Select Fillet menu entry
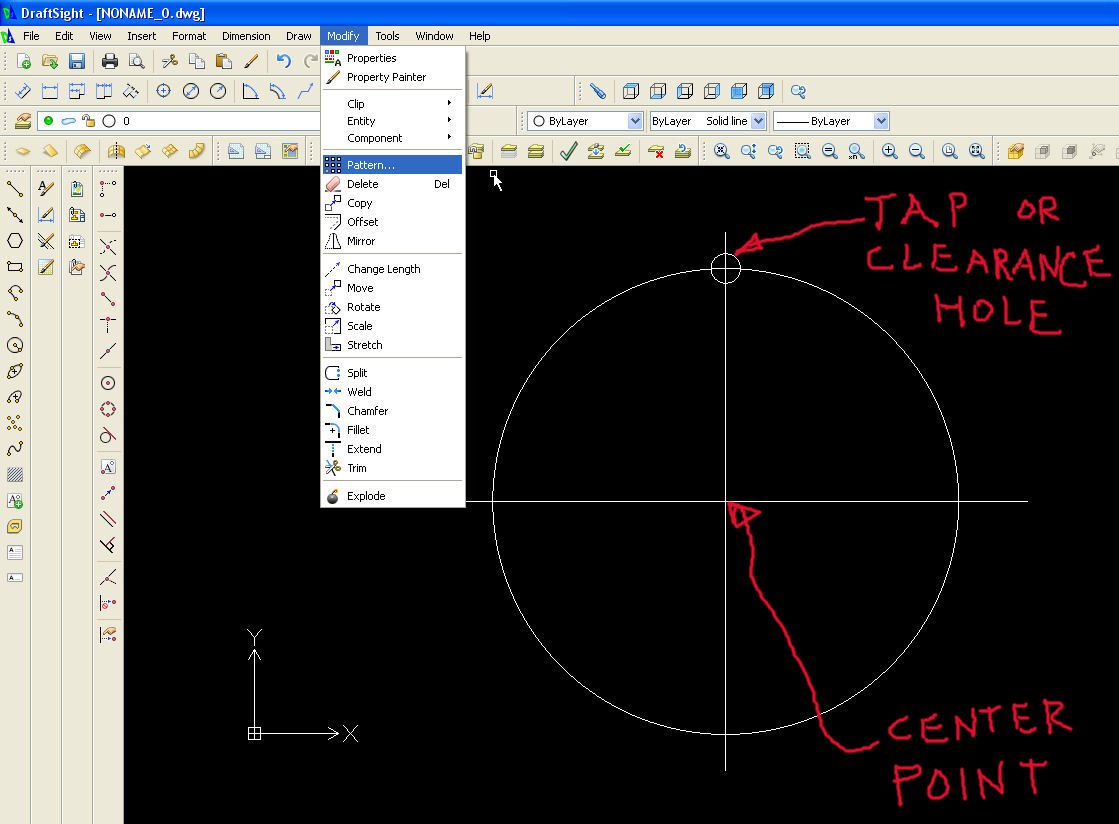 tap(393, 430)
